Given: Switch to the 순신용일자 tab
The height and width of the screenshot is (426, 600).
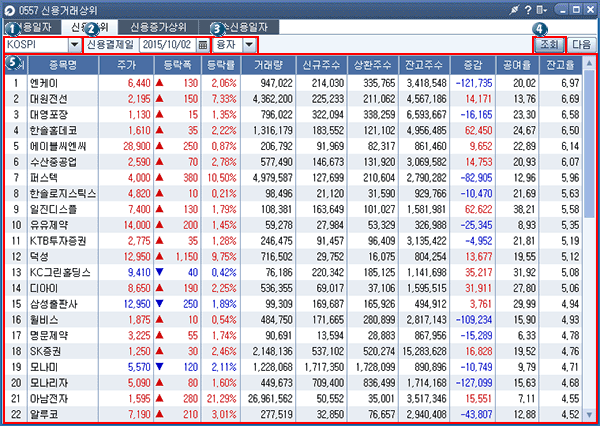Looking at the screenshot, I should [x=239, y=27].
